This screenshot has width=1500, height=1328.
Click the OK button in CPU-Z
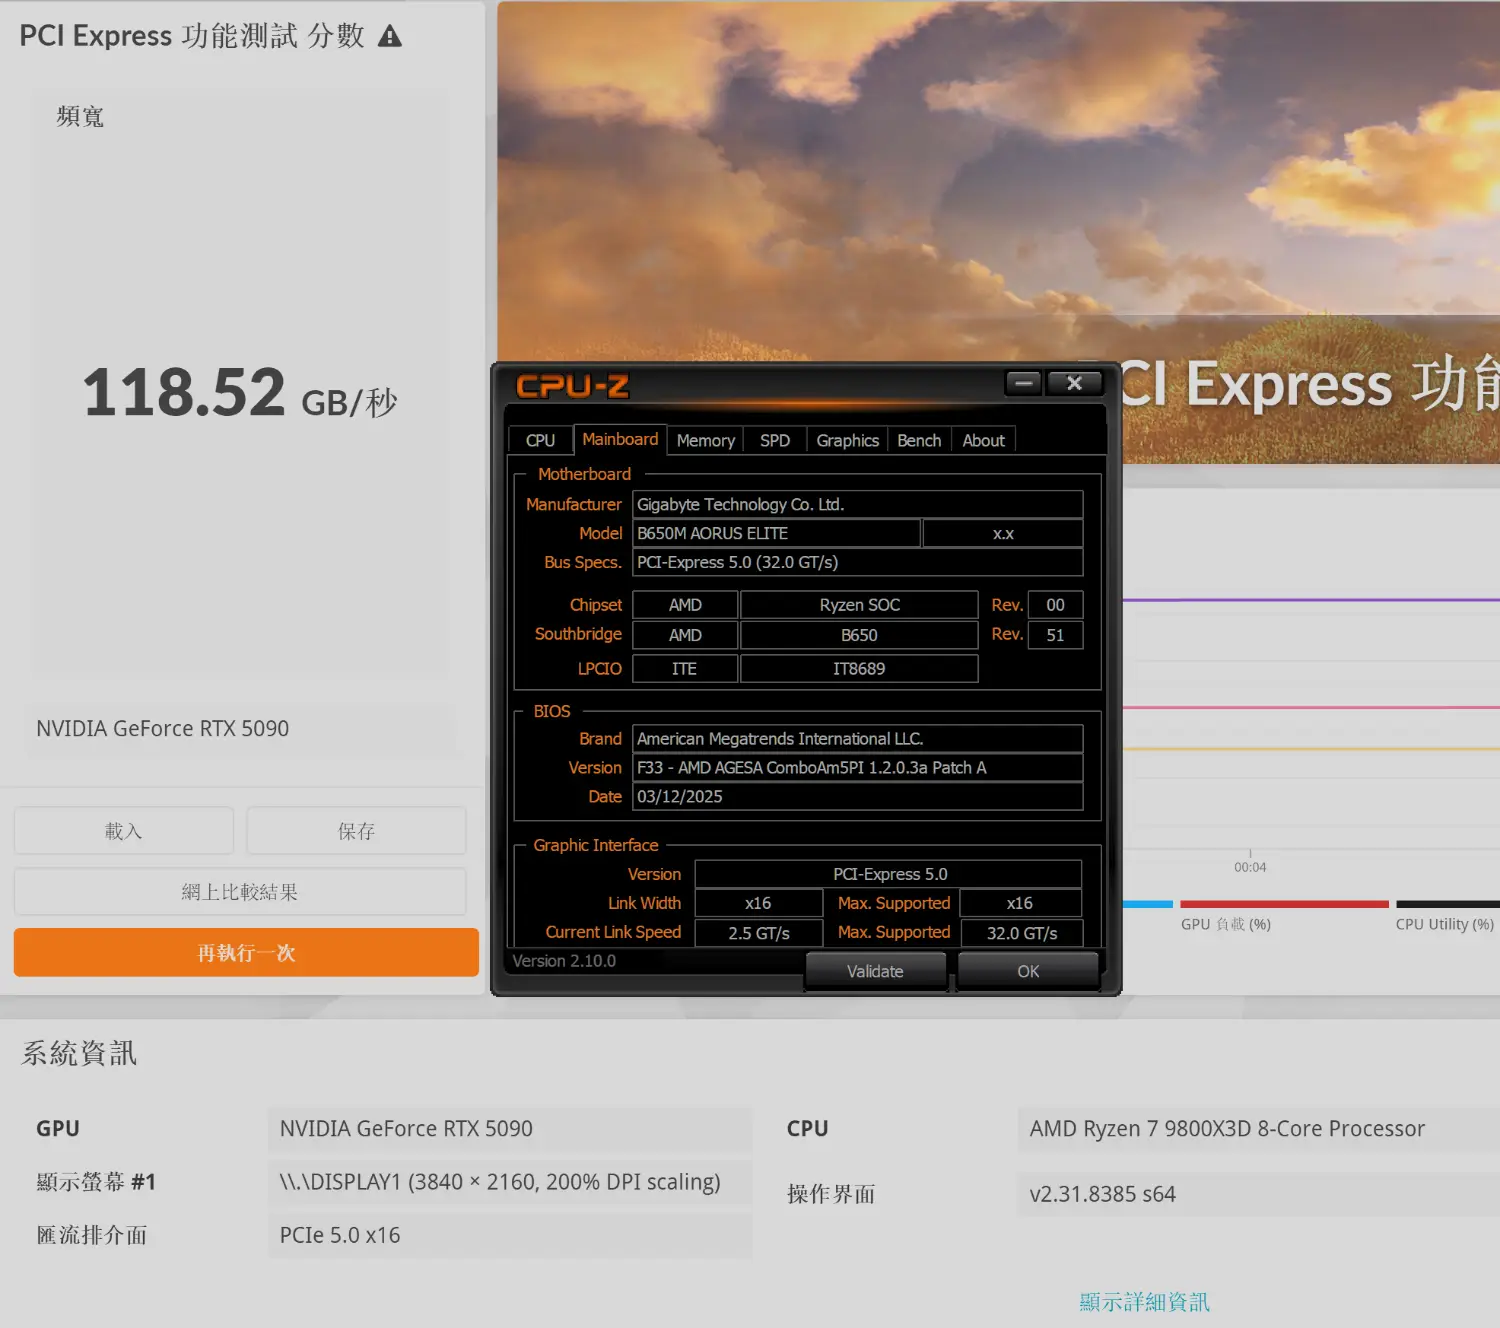click(1028, 971)
